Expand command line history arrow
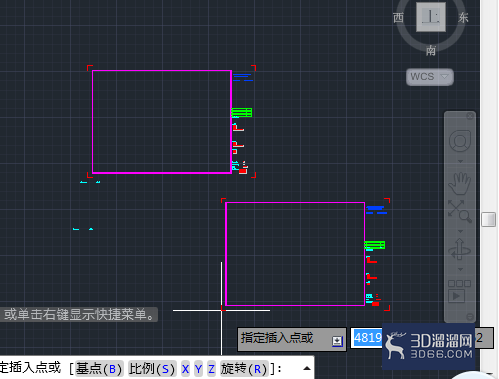Image resolution: width=499 pixels, height=379 pixels. click(x=307, y=368)
